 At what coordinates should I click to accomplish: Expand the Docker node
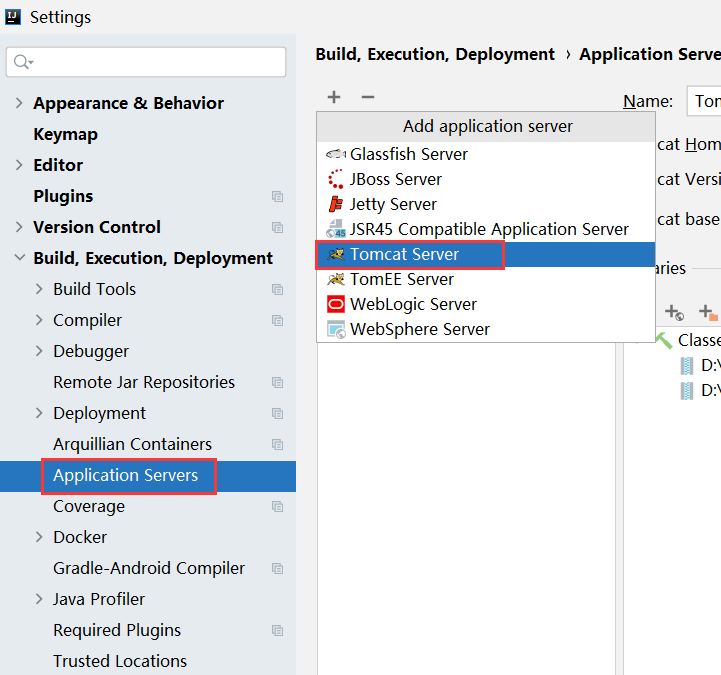click(x=39, y=537)
